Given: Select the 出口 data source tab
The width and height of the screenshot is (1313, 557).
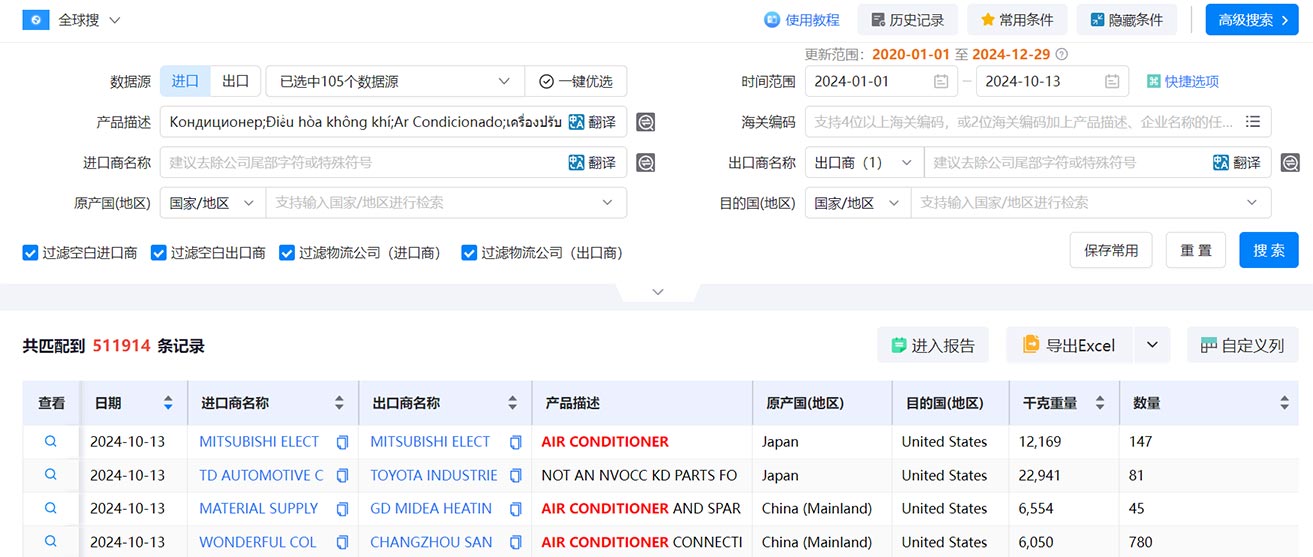Looking at the screenshot, I should pyautogui.click(x=235, y=81).
